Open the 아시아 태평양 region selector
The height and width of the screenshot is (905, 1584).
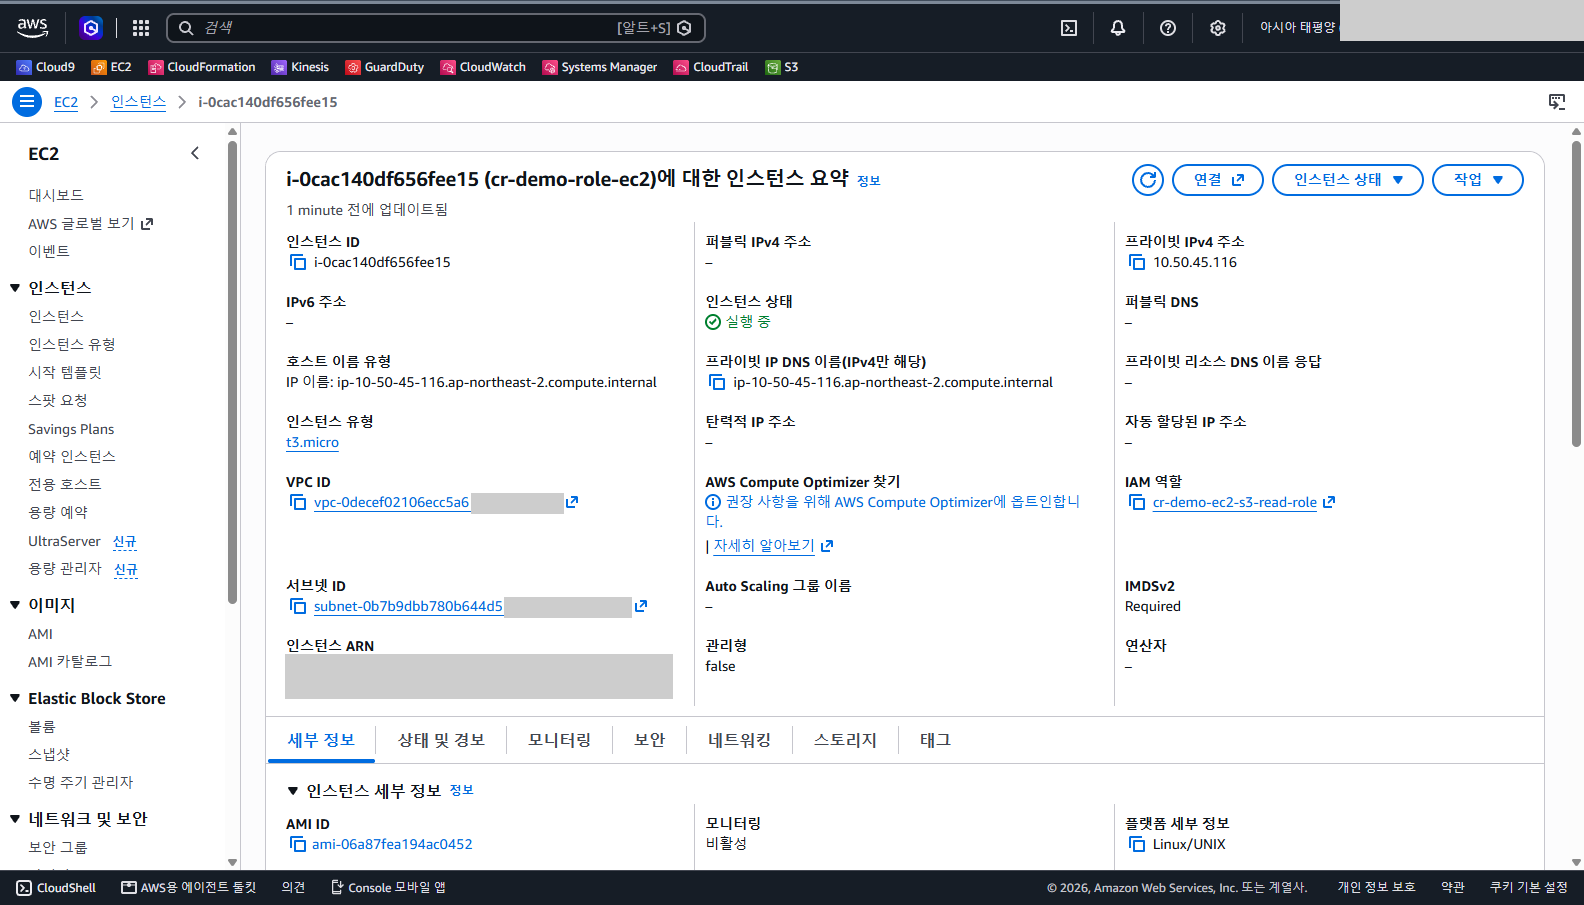[1297, 28]
